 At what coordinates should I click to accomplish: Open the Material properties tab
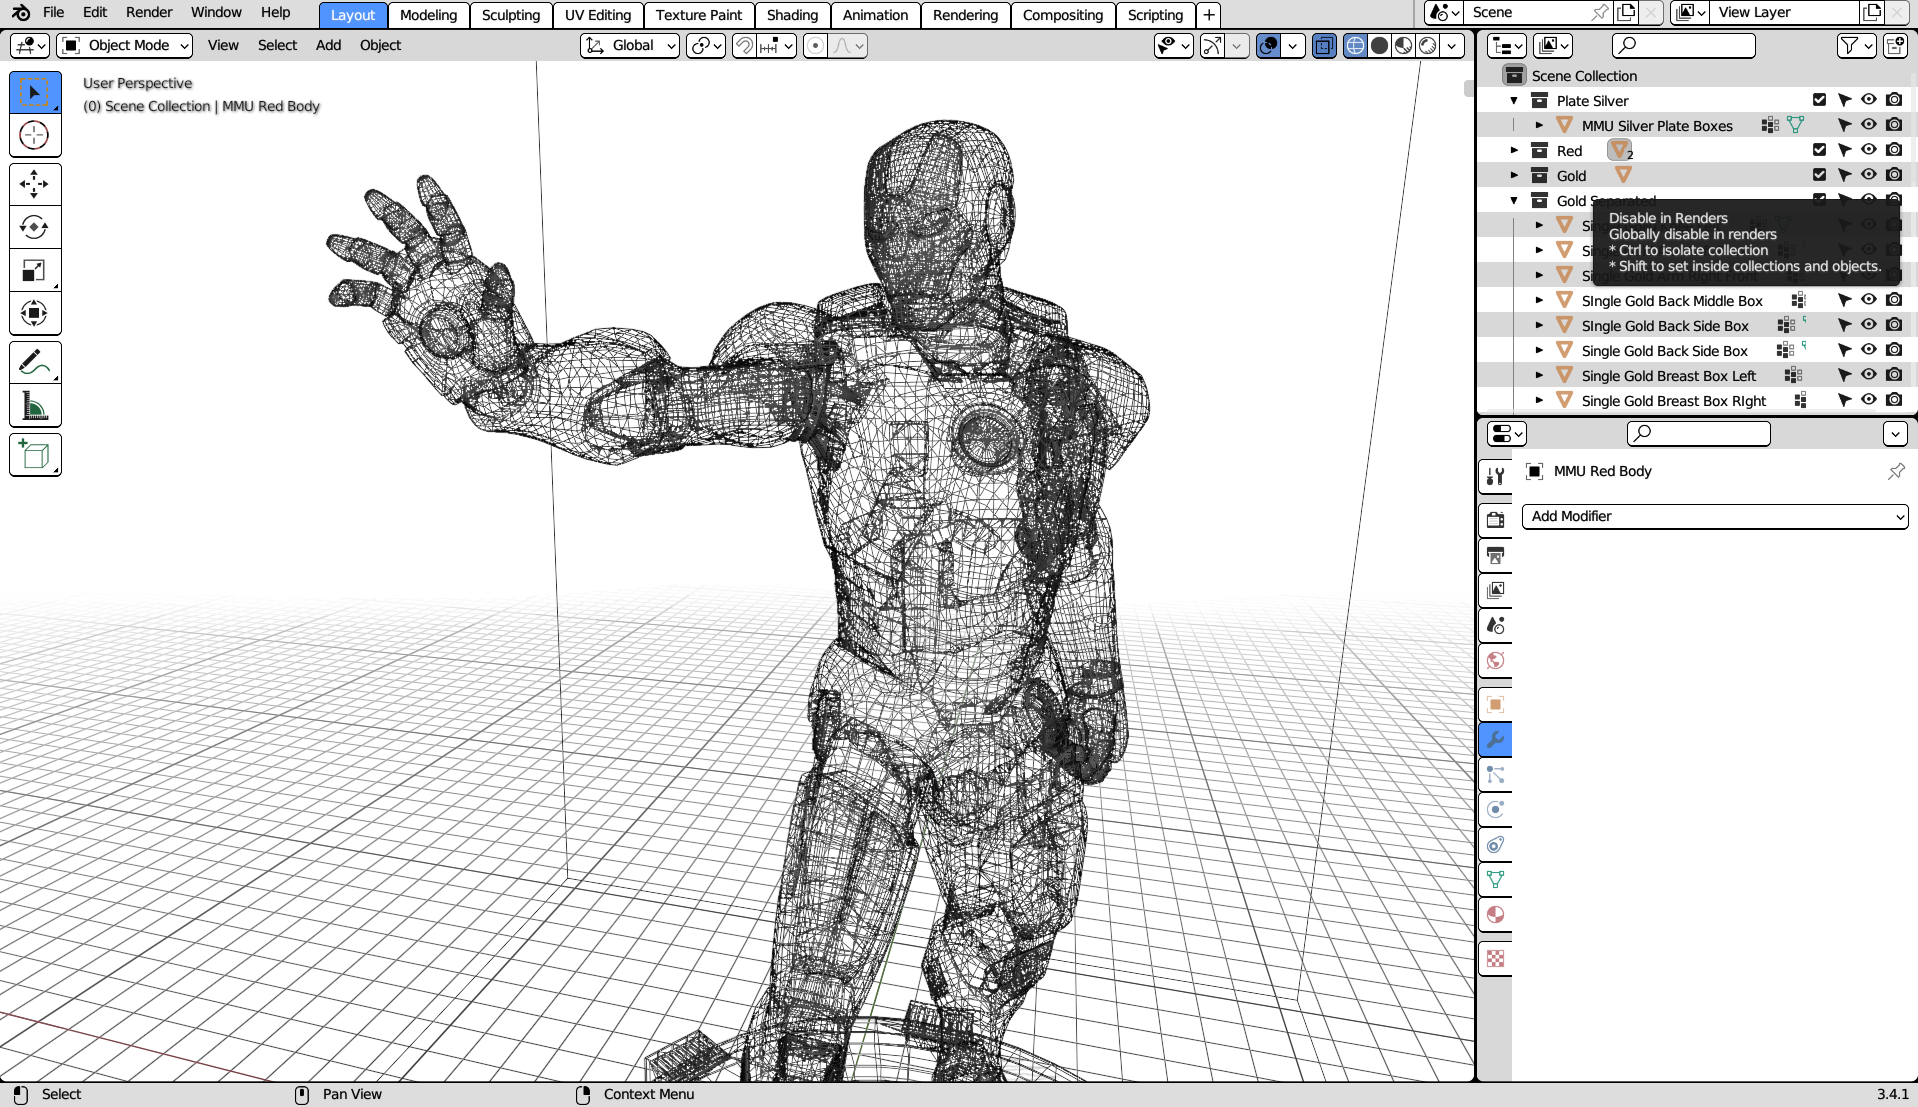(x=1495, y=915)
